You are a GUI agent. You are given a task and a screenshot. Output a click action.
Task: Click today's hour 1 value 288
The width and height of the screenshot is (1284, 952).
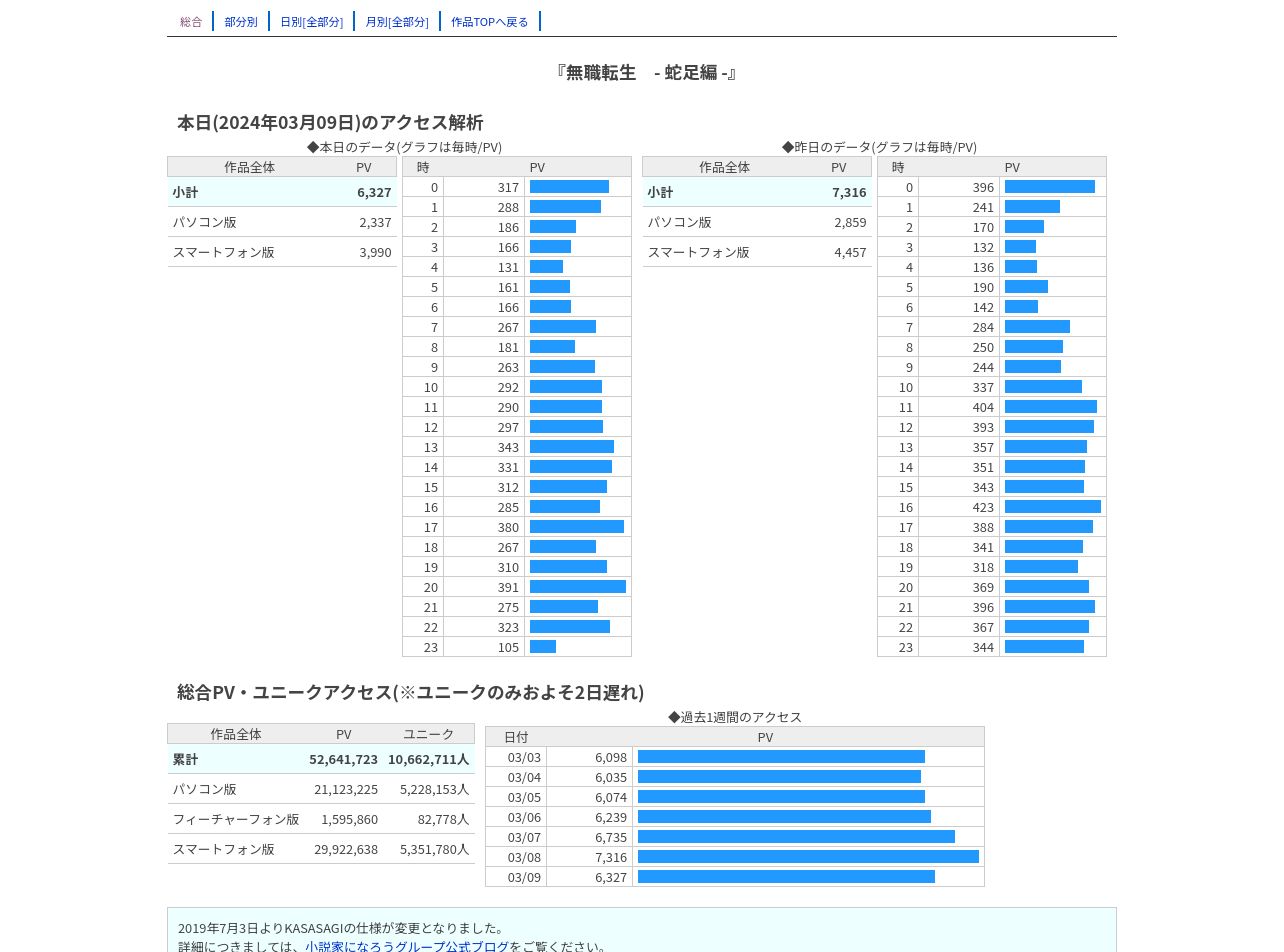click(x=508, y=207)
